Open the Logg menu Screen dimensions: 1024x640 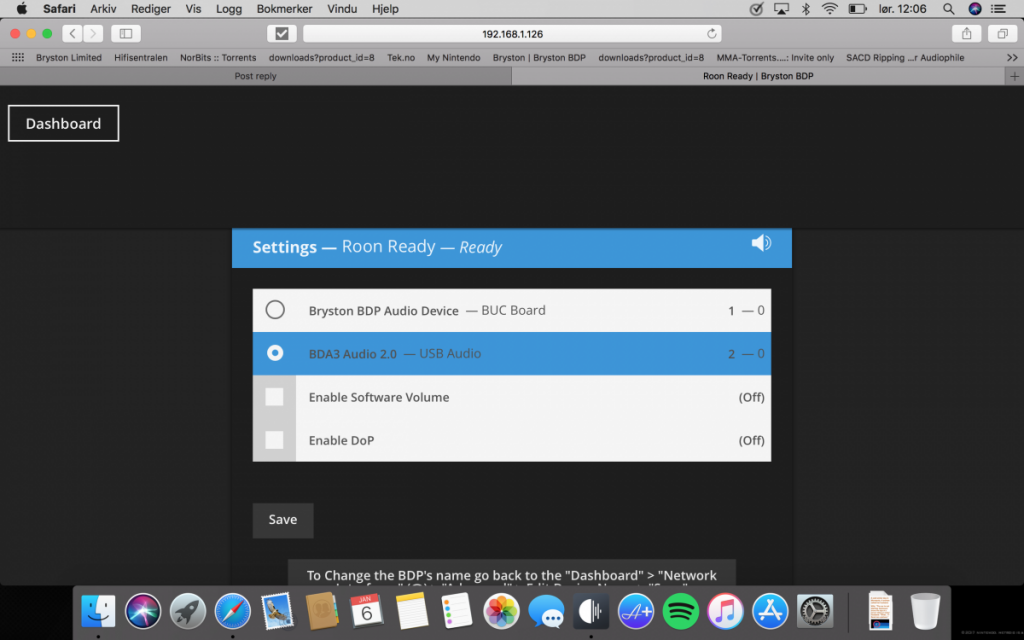(x=229, y=9)
